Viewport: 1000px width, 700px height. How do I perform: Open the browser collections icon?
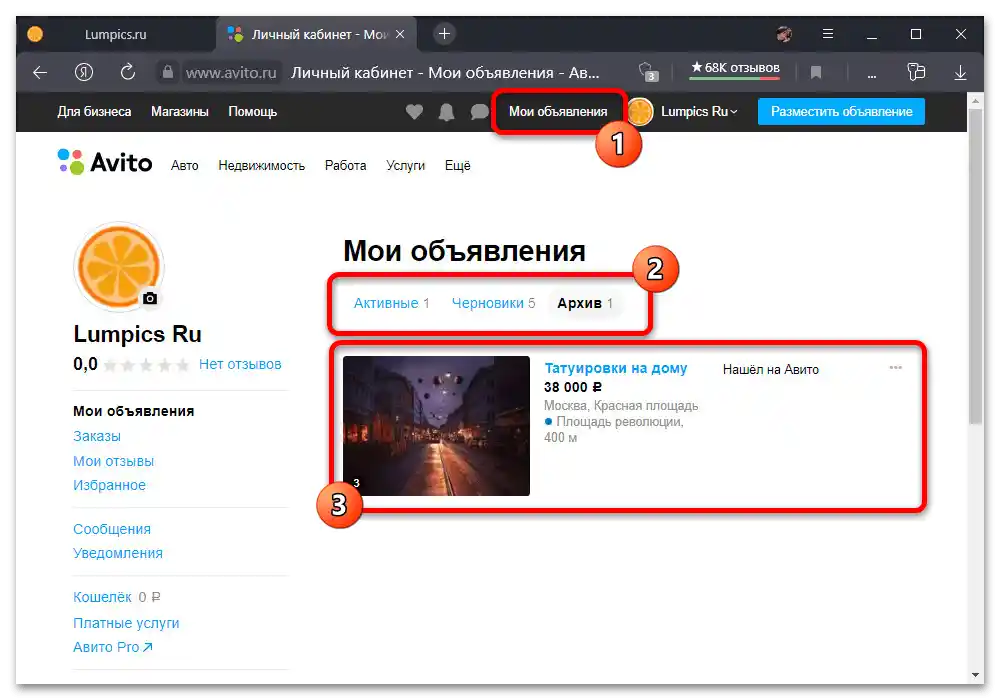(916, 72)
